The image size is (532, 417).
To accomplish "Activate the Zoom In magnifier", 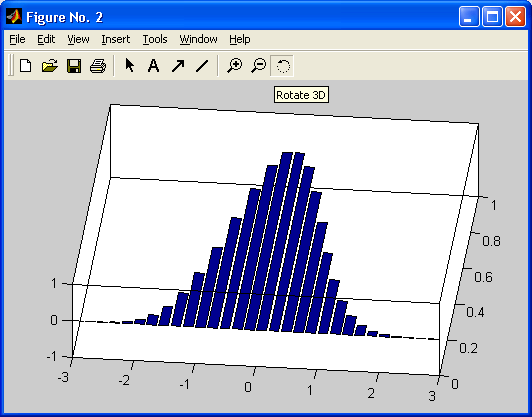I will pos(234,65).
